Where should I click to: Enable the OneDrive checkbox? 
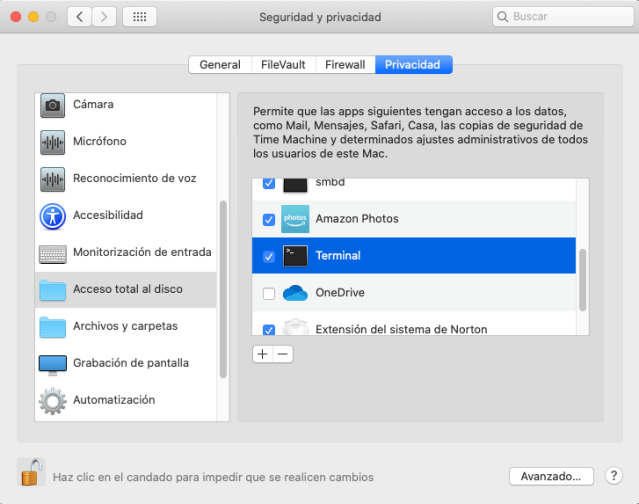pyautogui.click(x=268, y=293)
